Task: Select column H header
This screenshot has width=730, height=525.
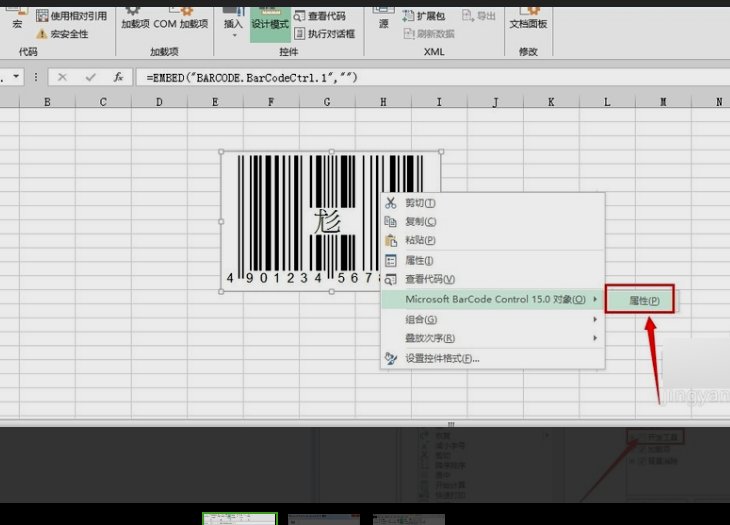Action: pyautogui.click(x=383, y=101)
